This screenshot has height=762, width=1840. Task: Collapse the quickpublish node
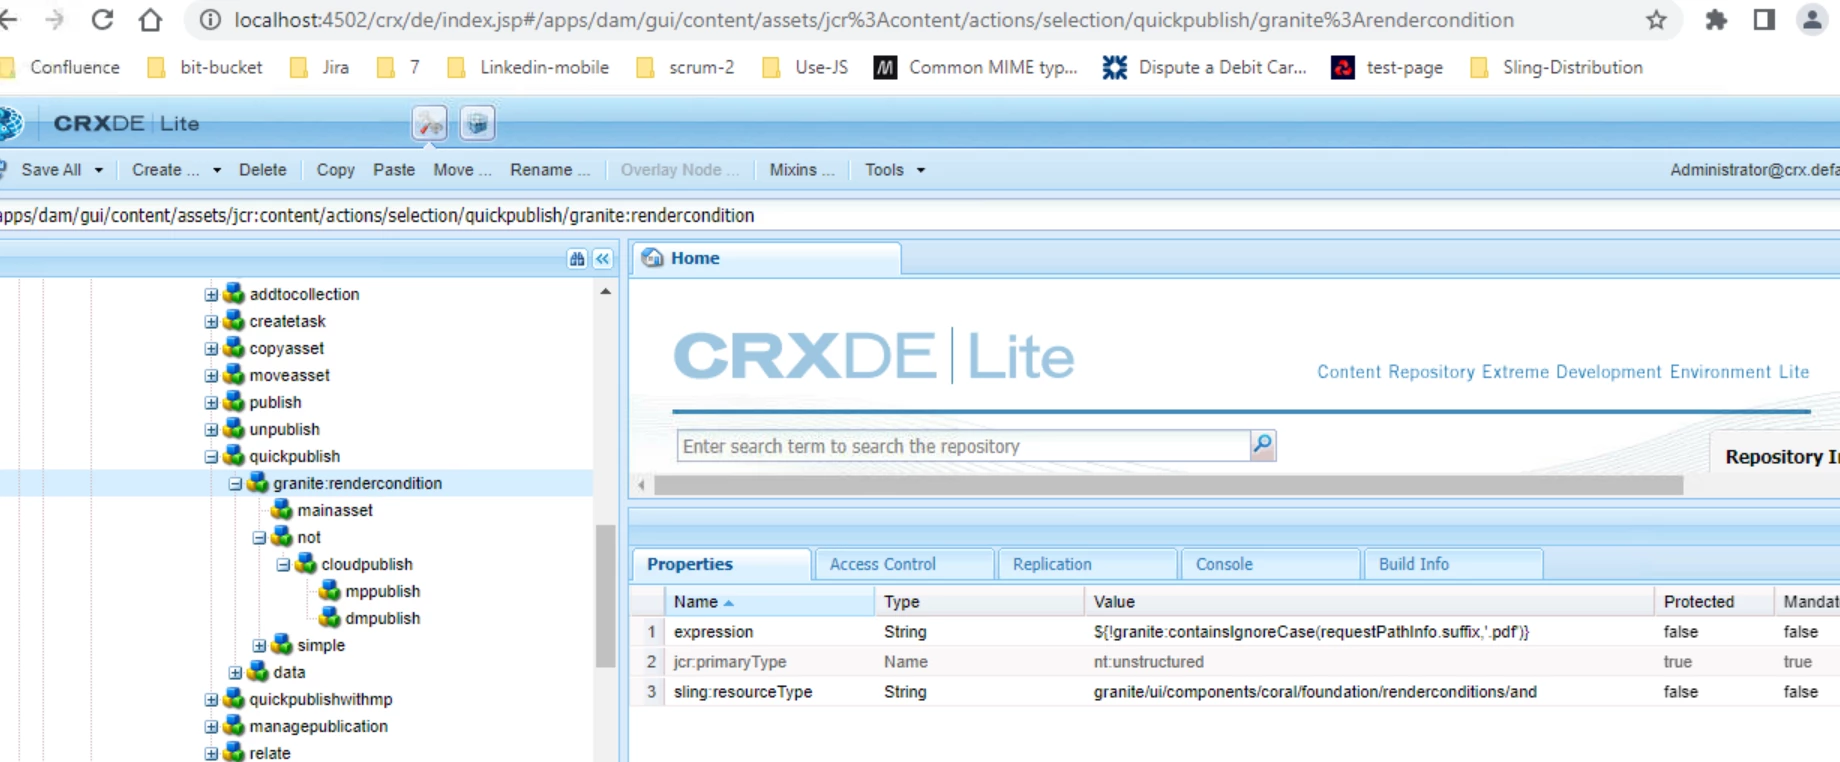211,456
